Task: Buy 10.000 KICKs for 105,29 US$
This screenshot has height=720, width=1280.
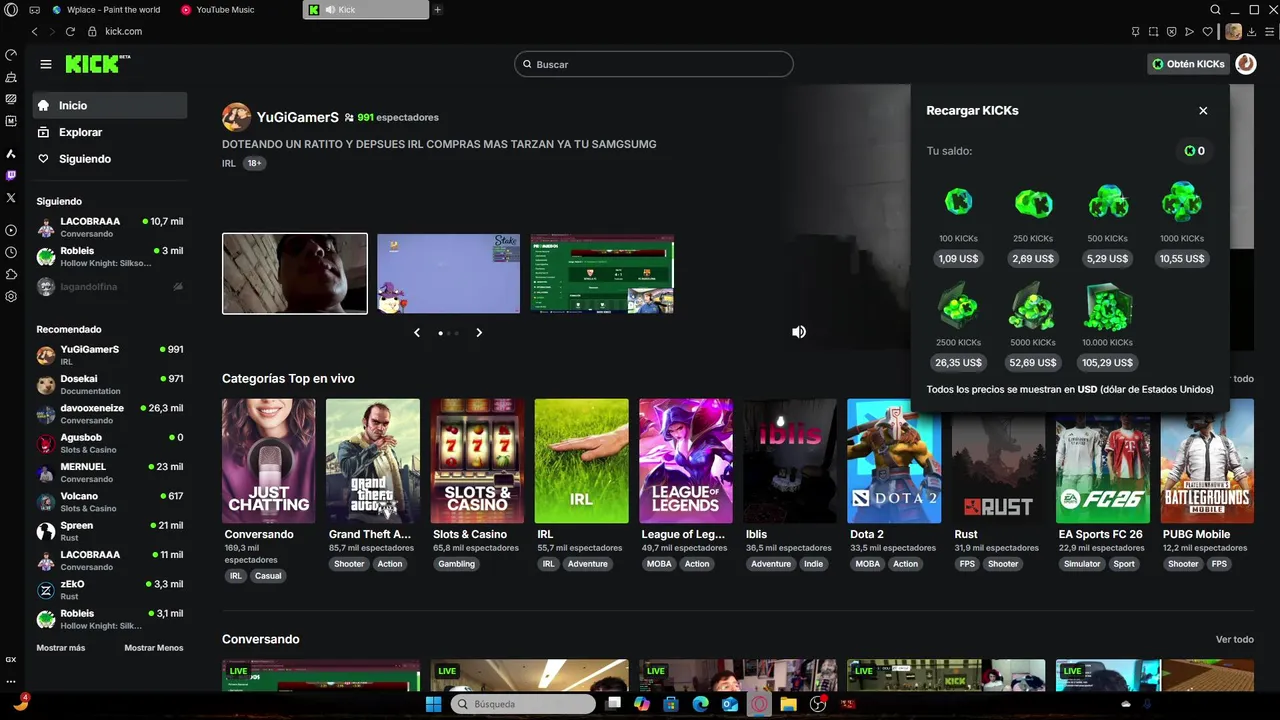Action: coord(1107,362)
